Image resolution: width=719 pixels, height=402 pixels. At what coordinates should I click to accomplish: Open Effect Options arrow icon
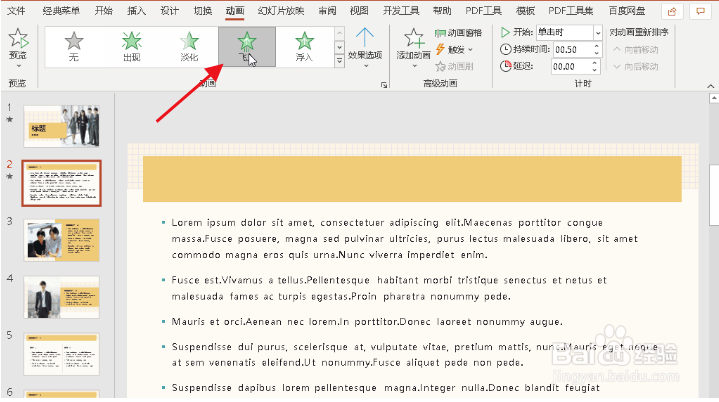pyautogui.click(x=365, y=38)
